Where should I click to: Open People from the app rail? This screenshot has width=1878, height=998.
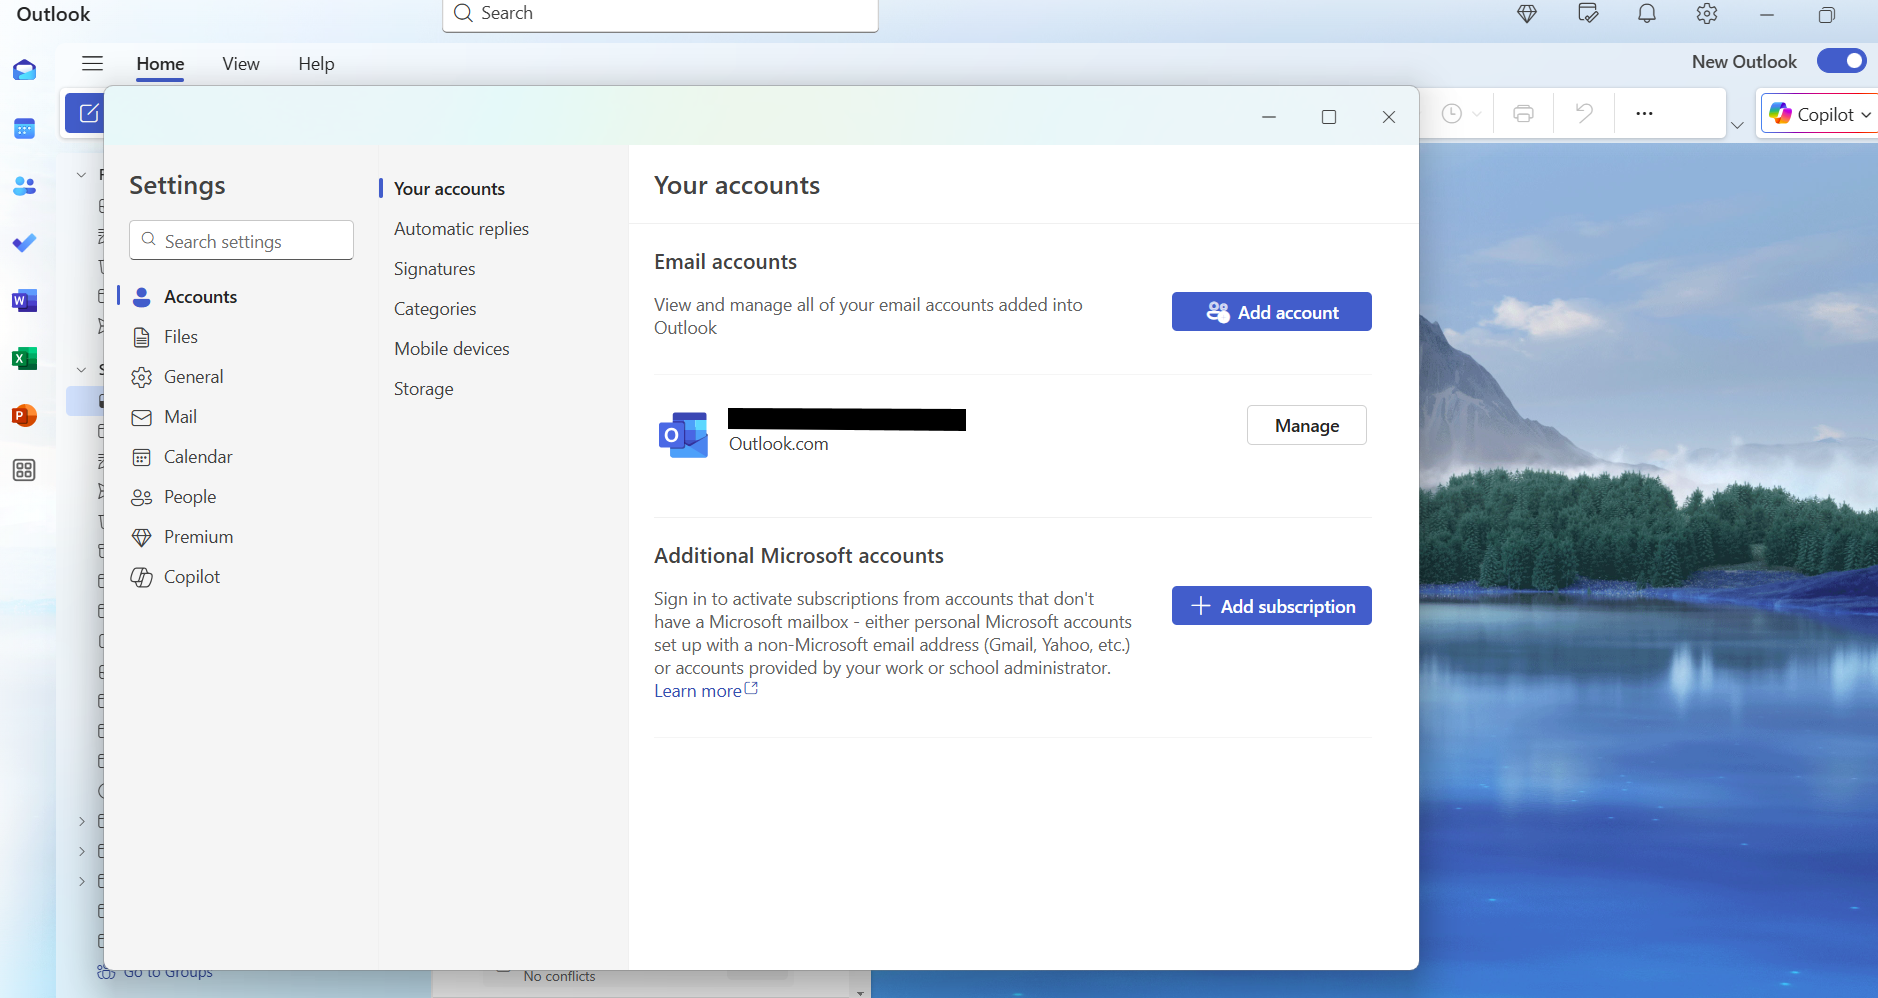(x=24, y=186)
